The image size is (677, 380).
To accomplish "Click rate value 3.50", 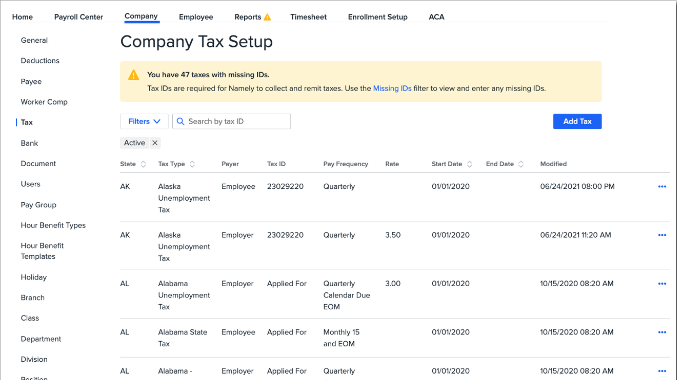I will (393, 235).
